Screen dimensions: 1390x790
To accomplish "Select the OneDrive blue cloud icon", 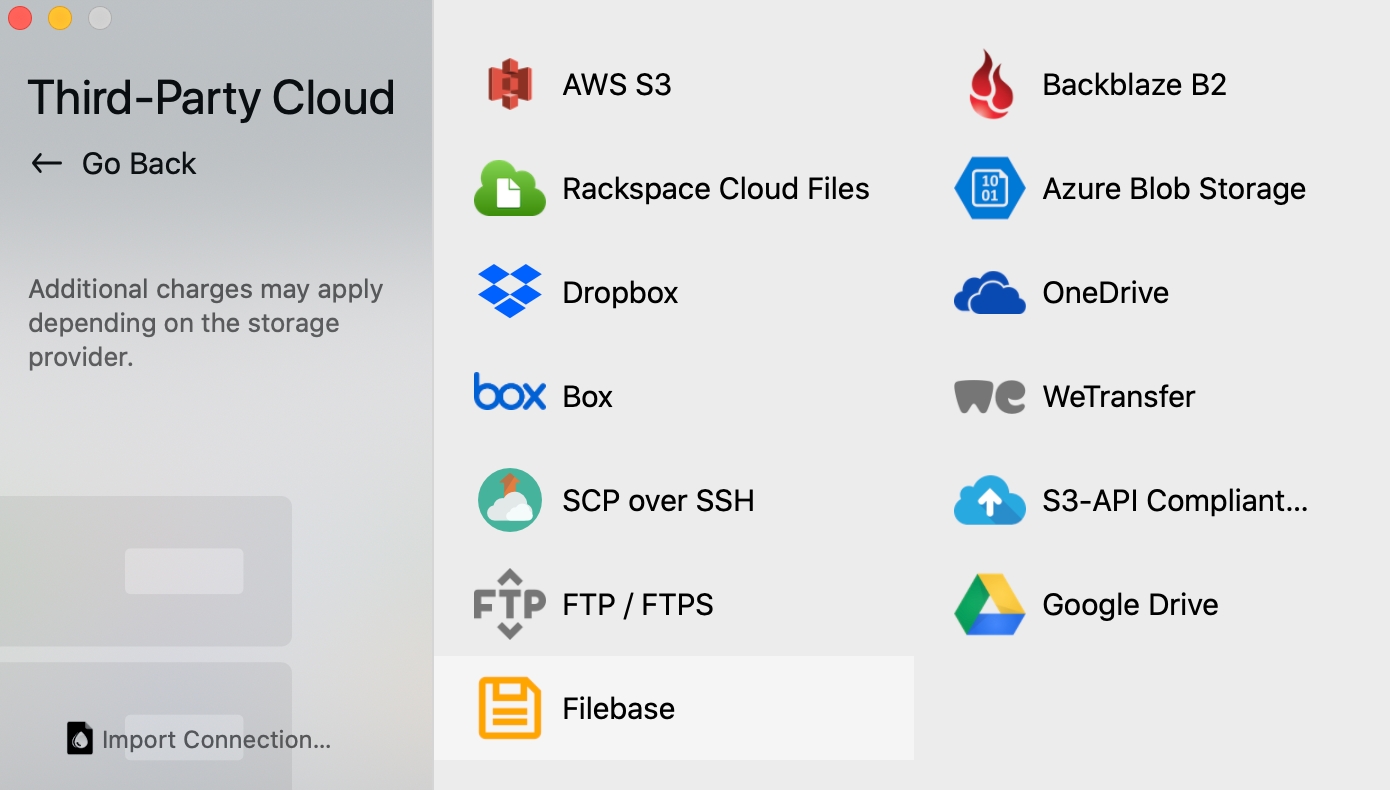I will point(990,293).
